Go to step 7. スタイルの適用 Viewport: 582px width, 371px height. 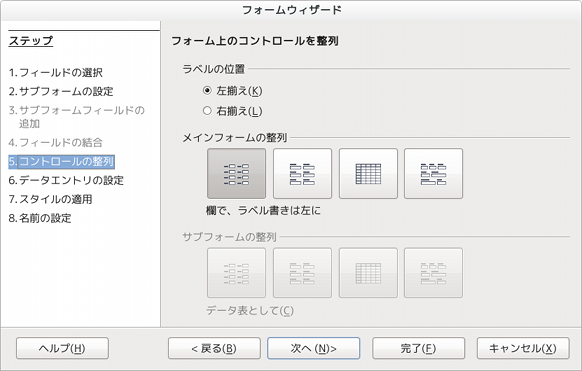click(50, 199)
